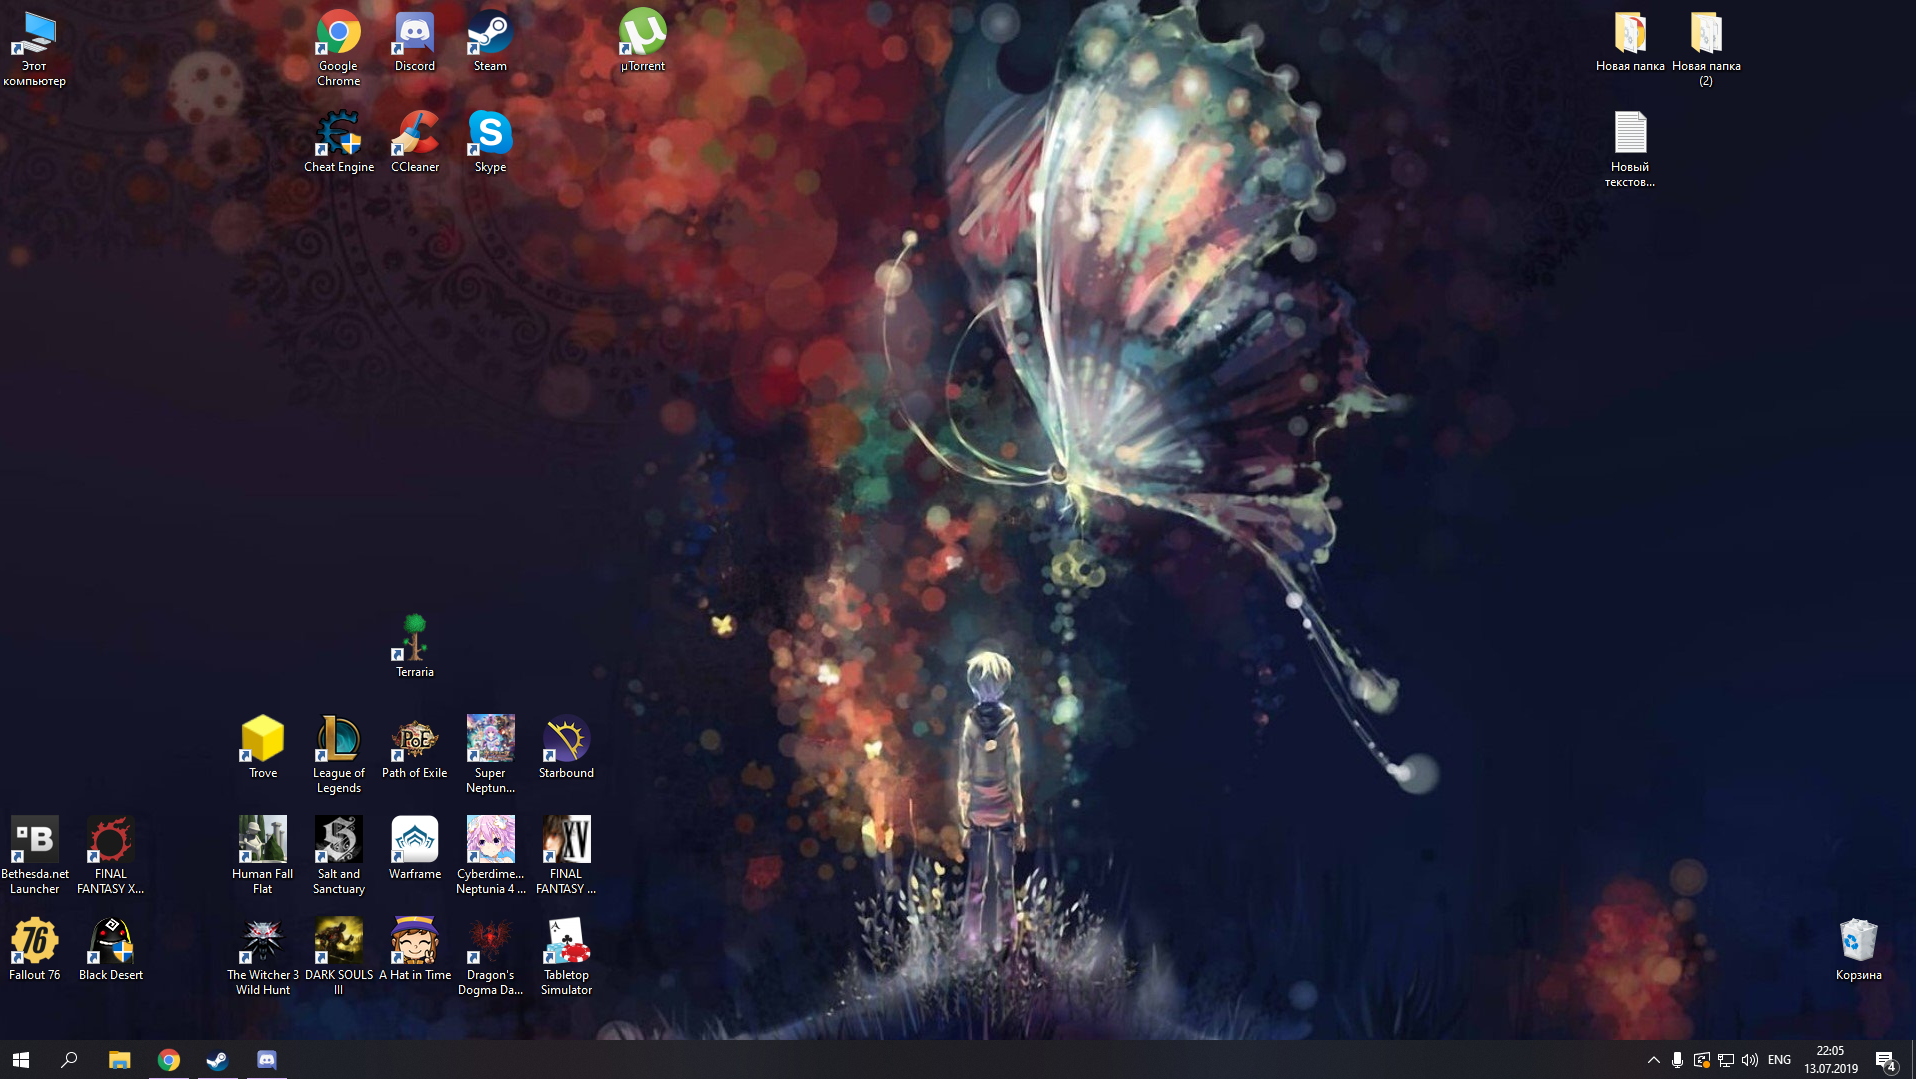This screenshot has width=1916, height=1079.
Task: Select the Tabletop Simulator shortcut
Action: (566, 957)
